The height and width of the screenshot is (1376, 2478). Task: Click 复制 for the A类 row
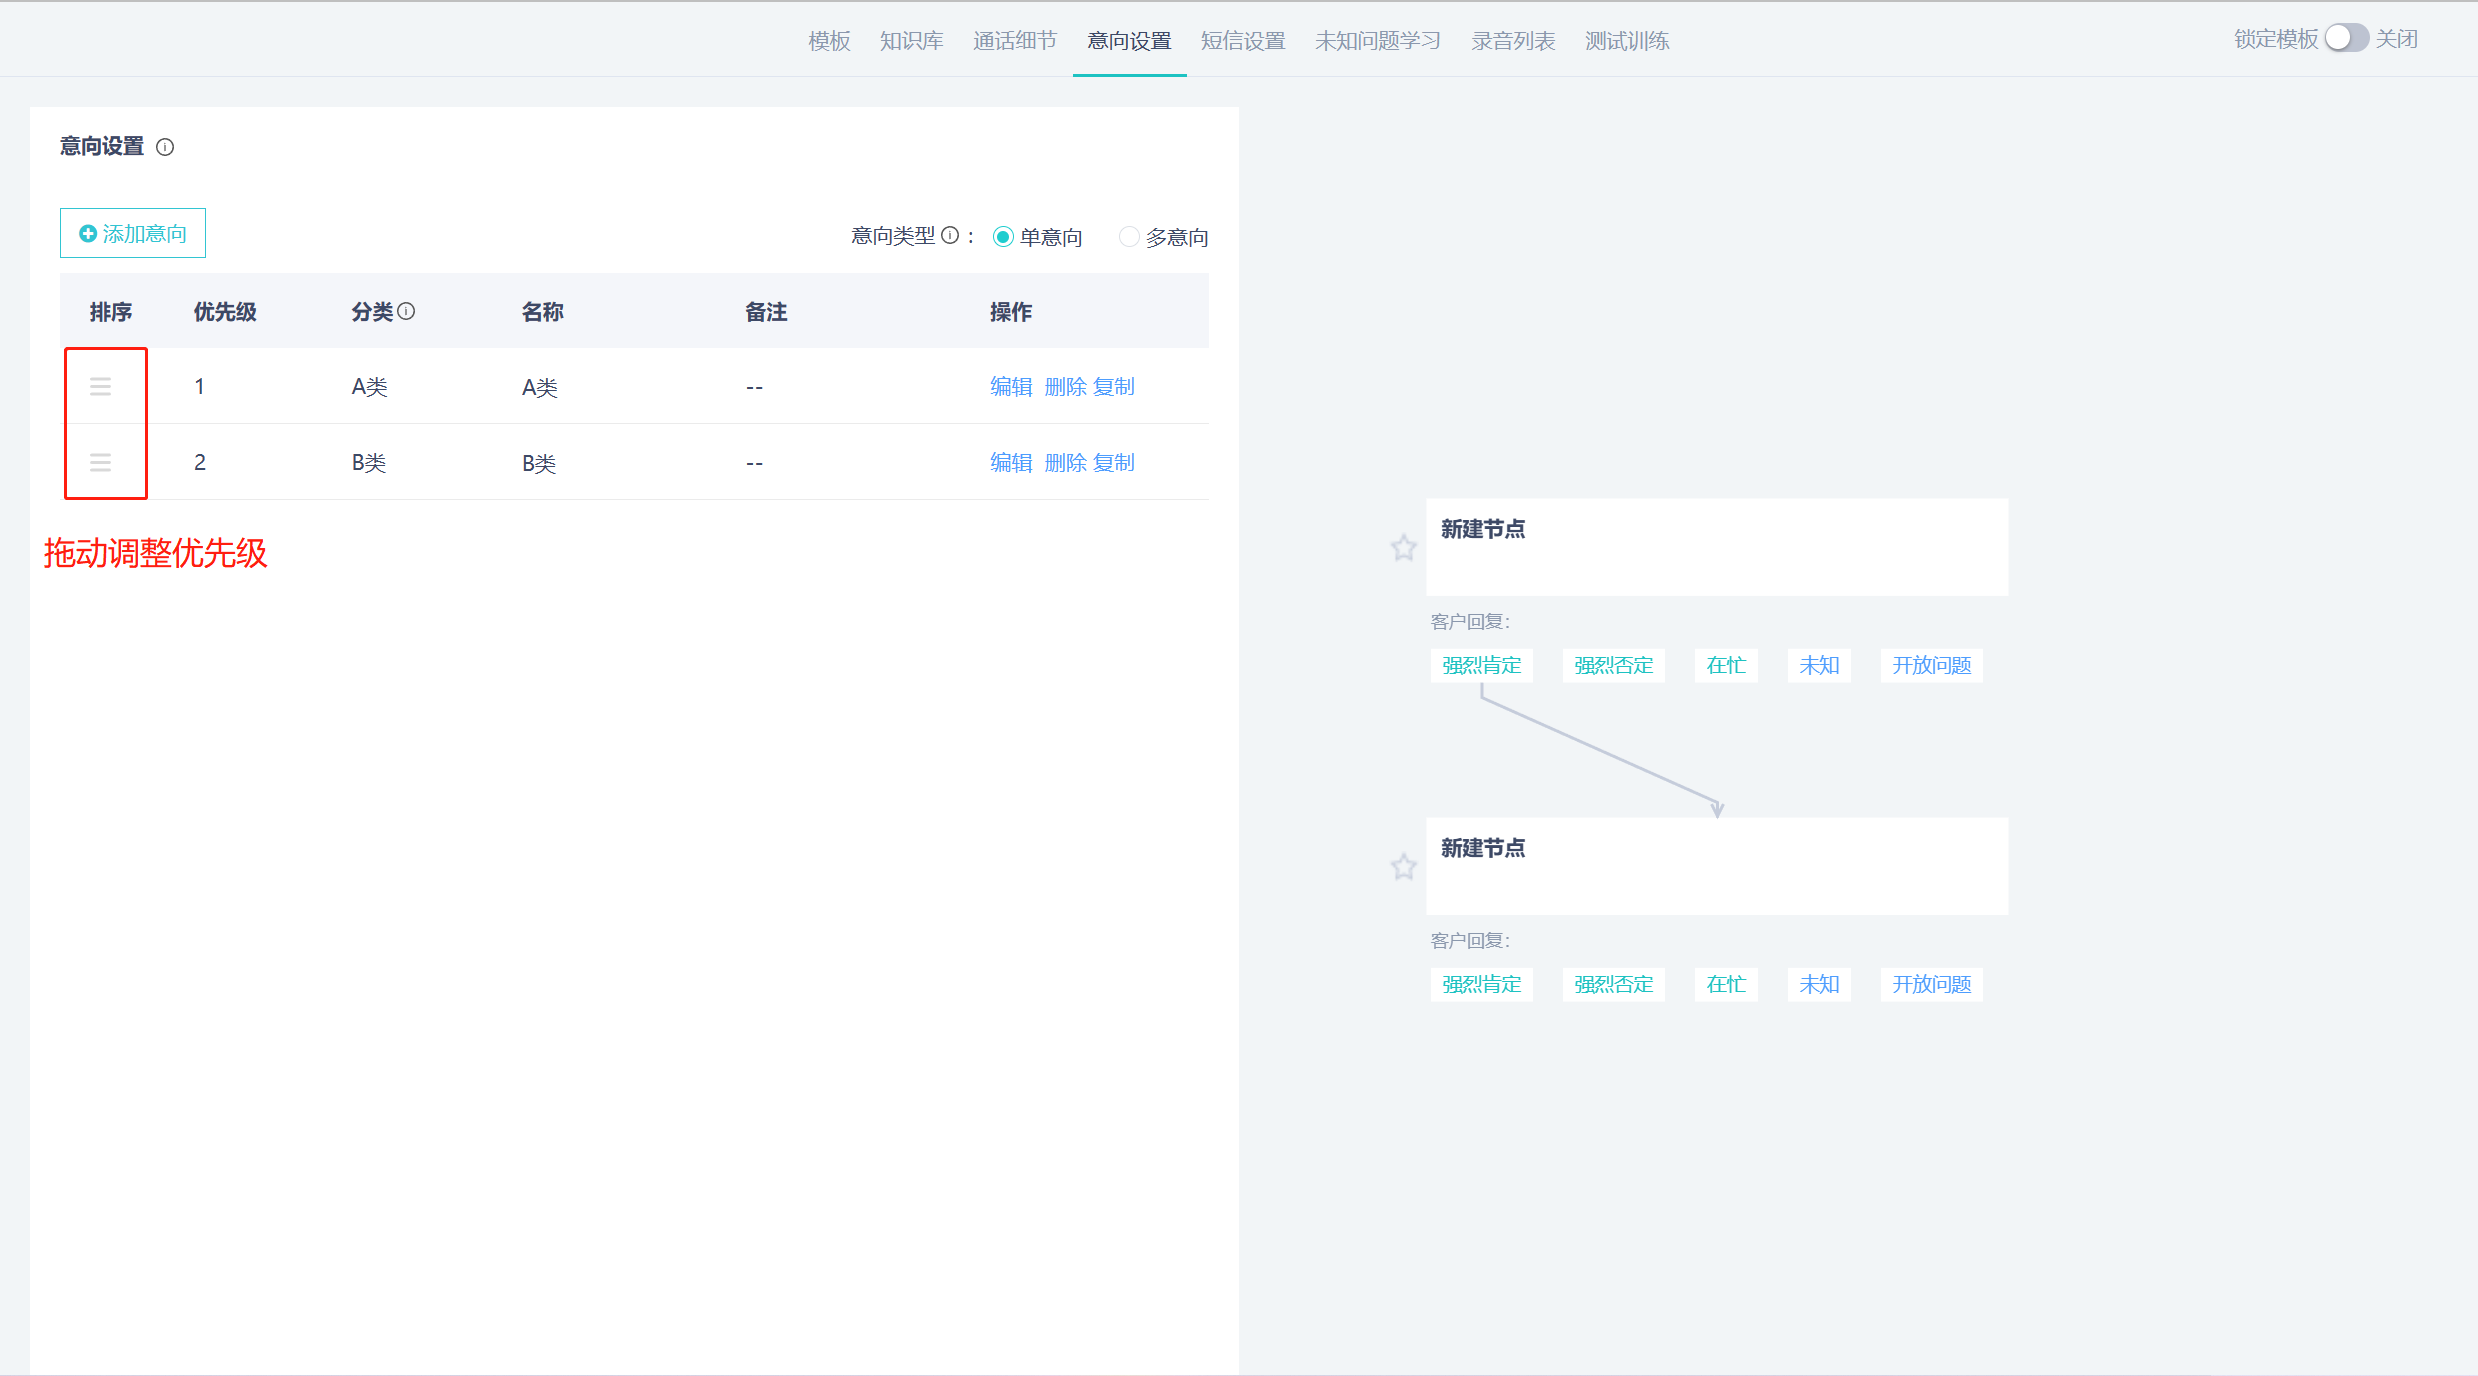click(1114, 386)
